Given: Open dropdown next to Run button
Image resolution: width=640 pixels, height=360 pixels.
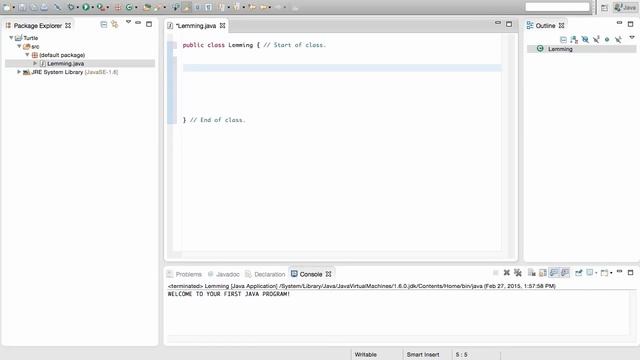Looking at the screenshot, I should (x=93, y=7).
